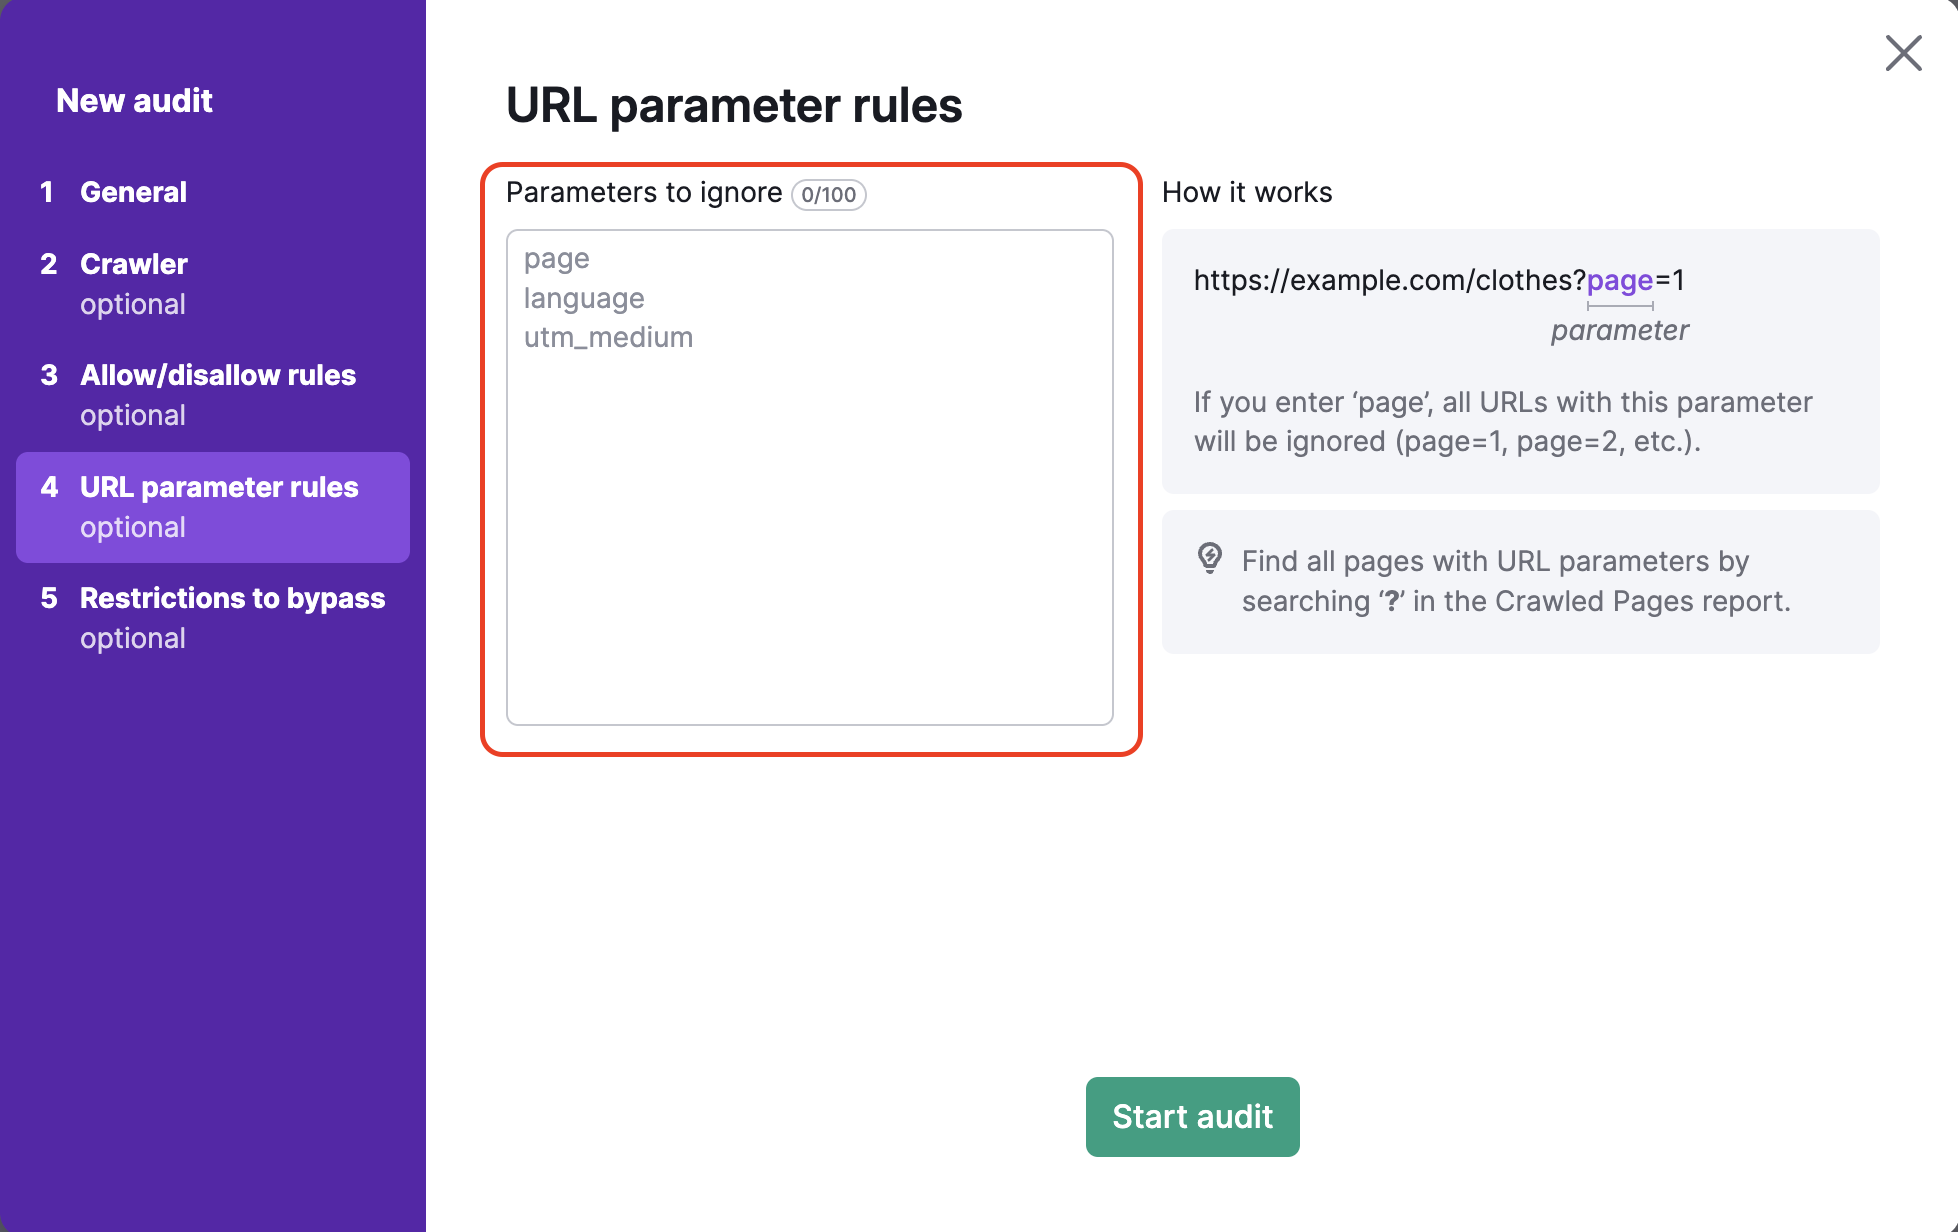Viewport: 1958px width, 1232px height.
Task: Click the close X in top right corner
Action: coord(1903,53)
